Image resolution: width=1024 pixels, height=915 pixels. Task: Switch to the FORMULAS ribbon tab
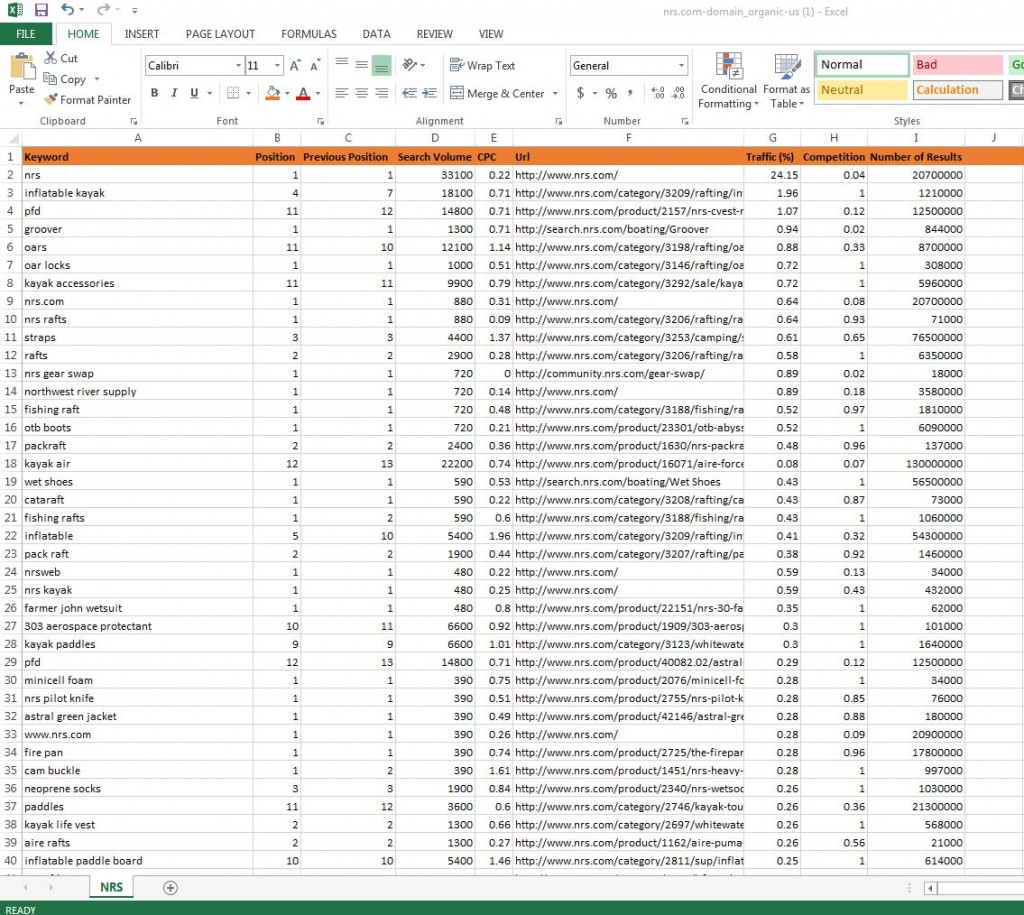[x=308, y=34]
